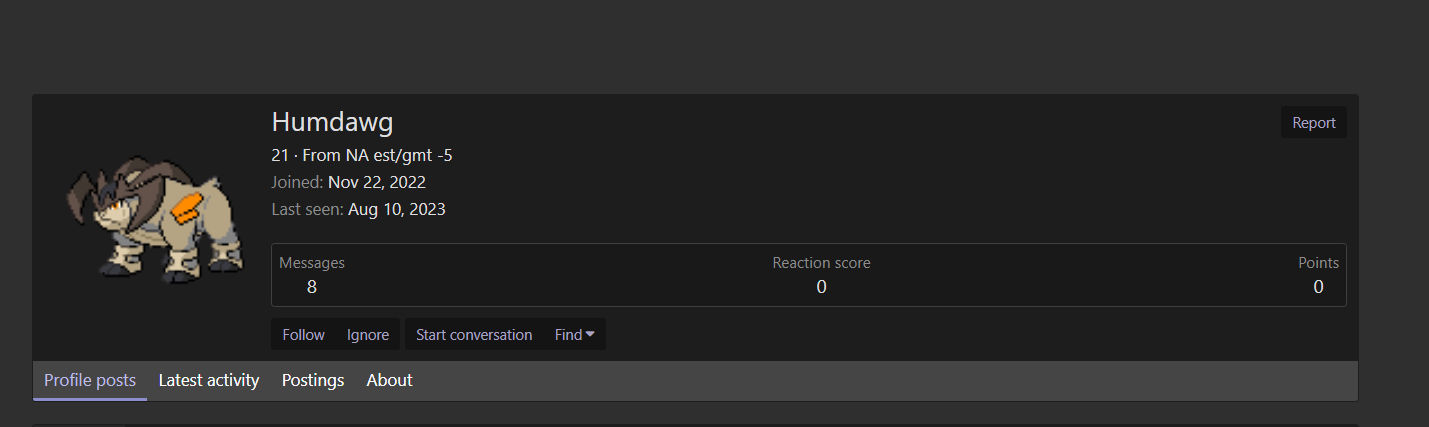Click the Reaction score label

[821, 263]
